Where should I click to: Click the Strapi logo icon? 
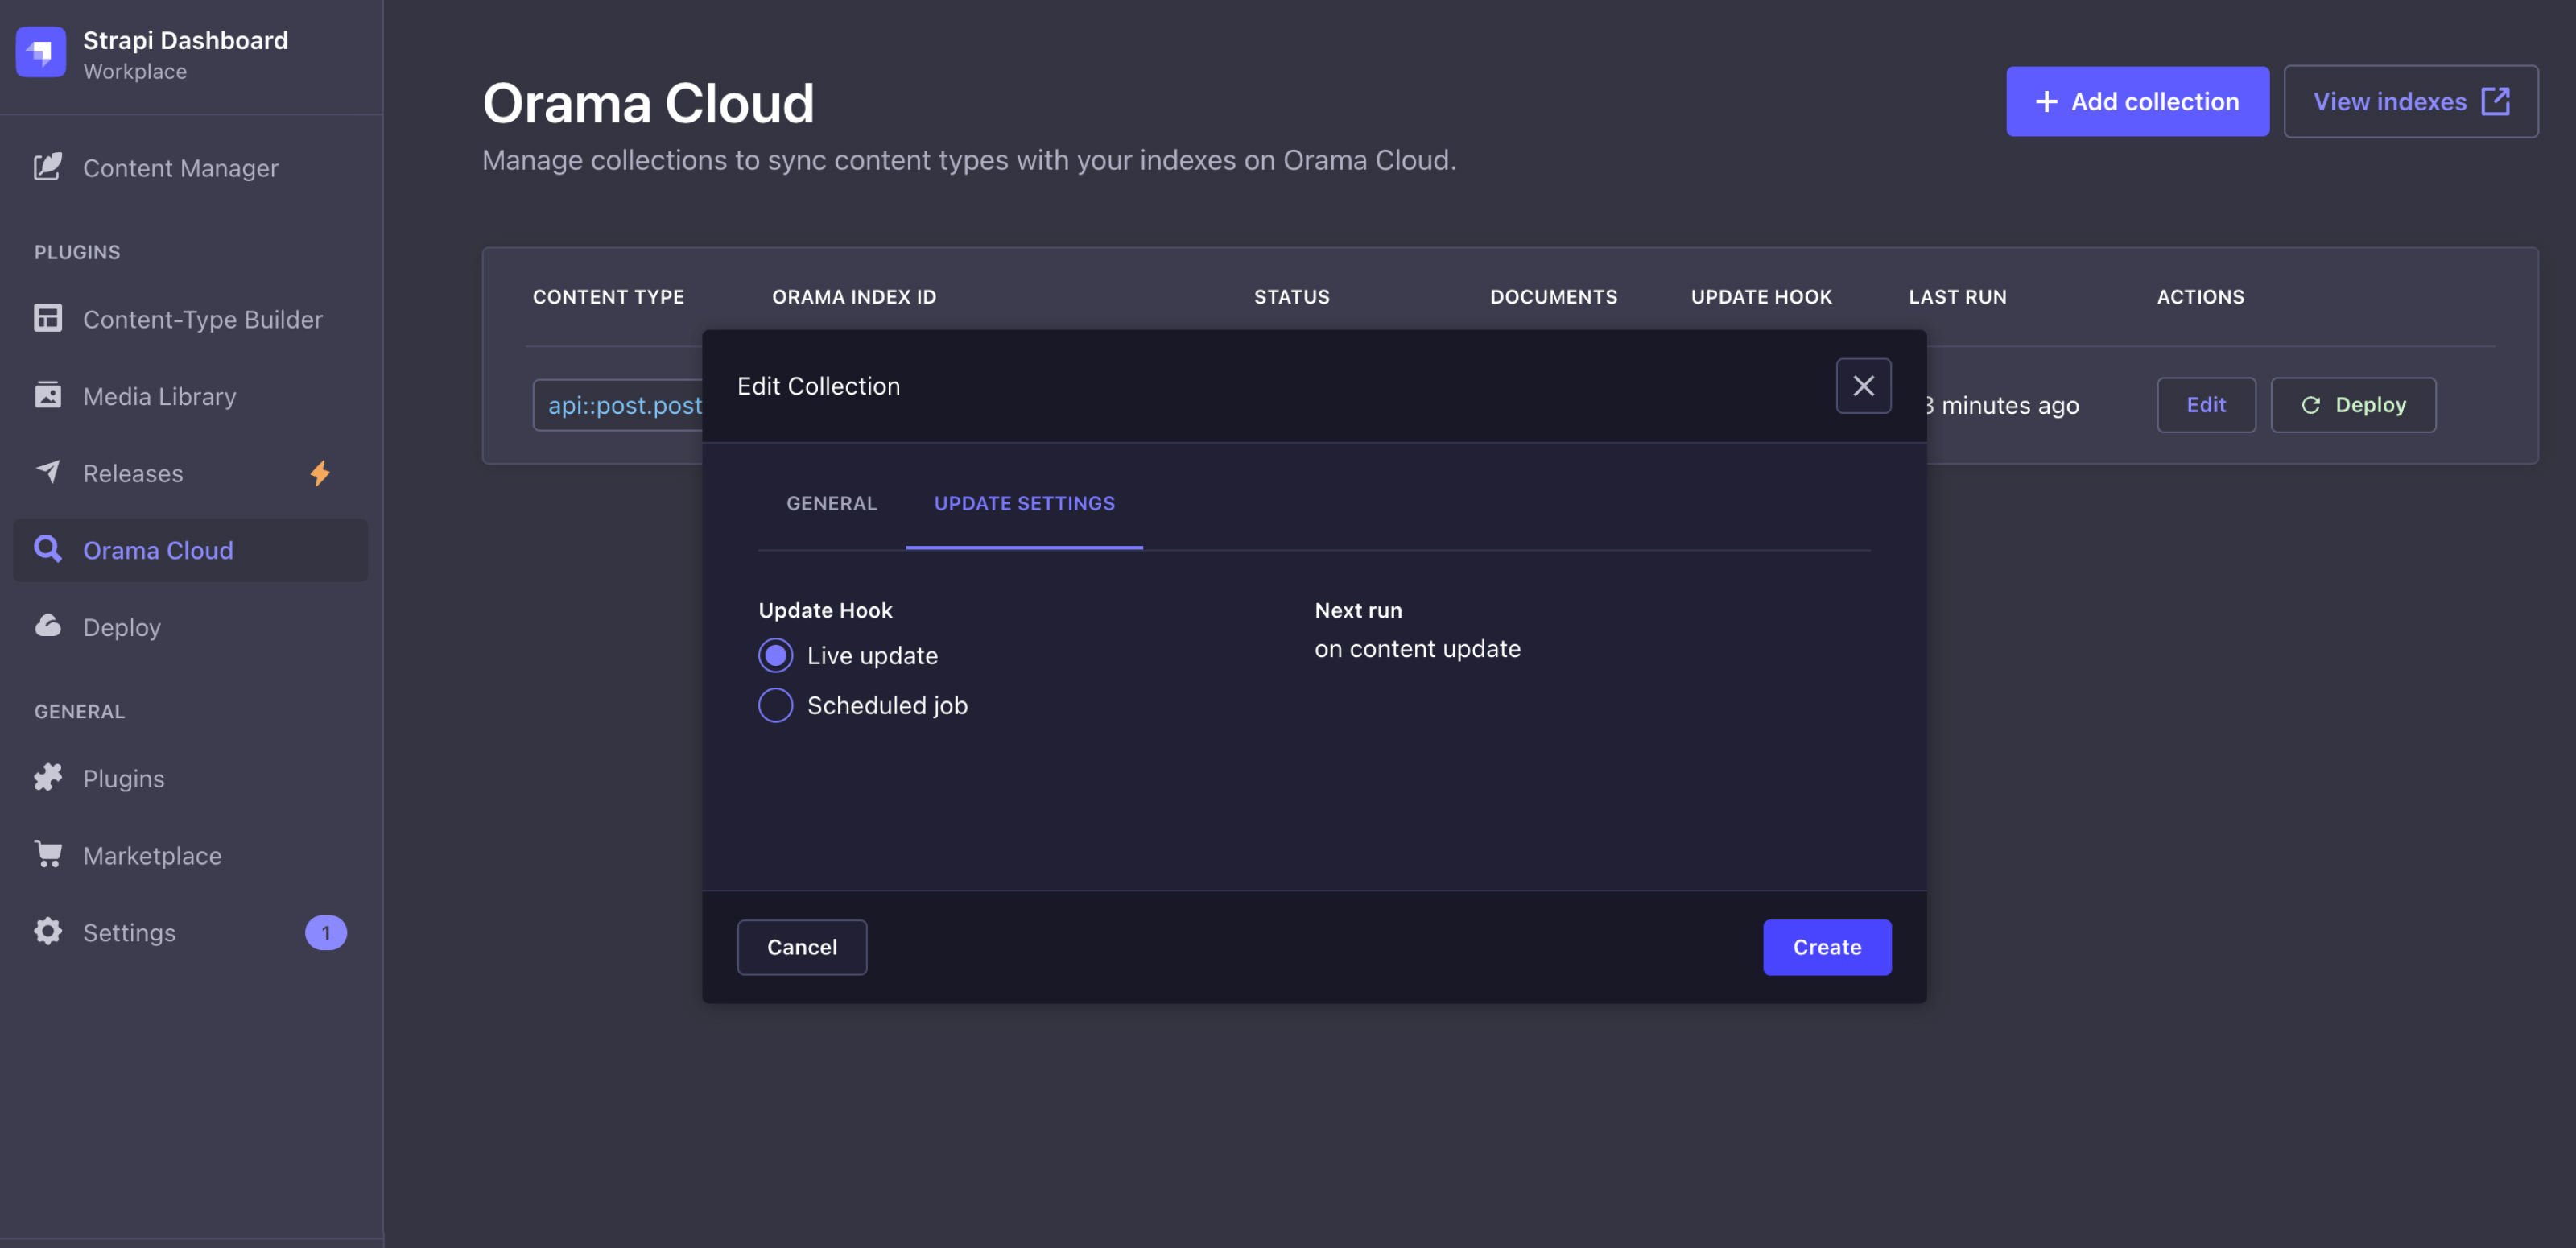click(x=41, y=51)
